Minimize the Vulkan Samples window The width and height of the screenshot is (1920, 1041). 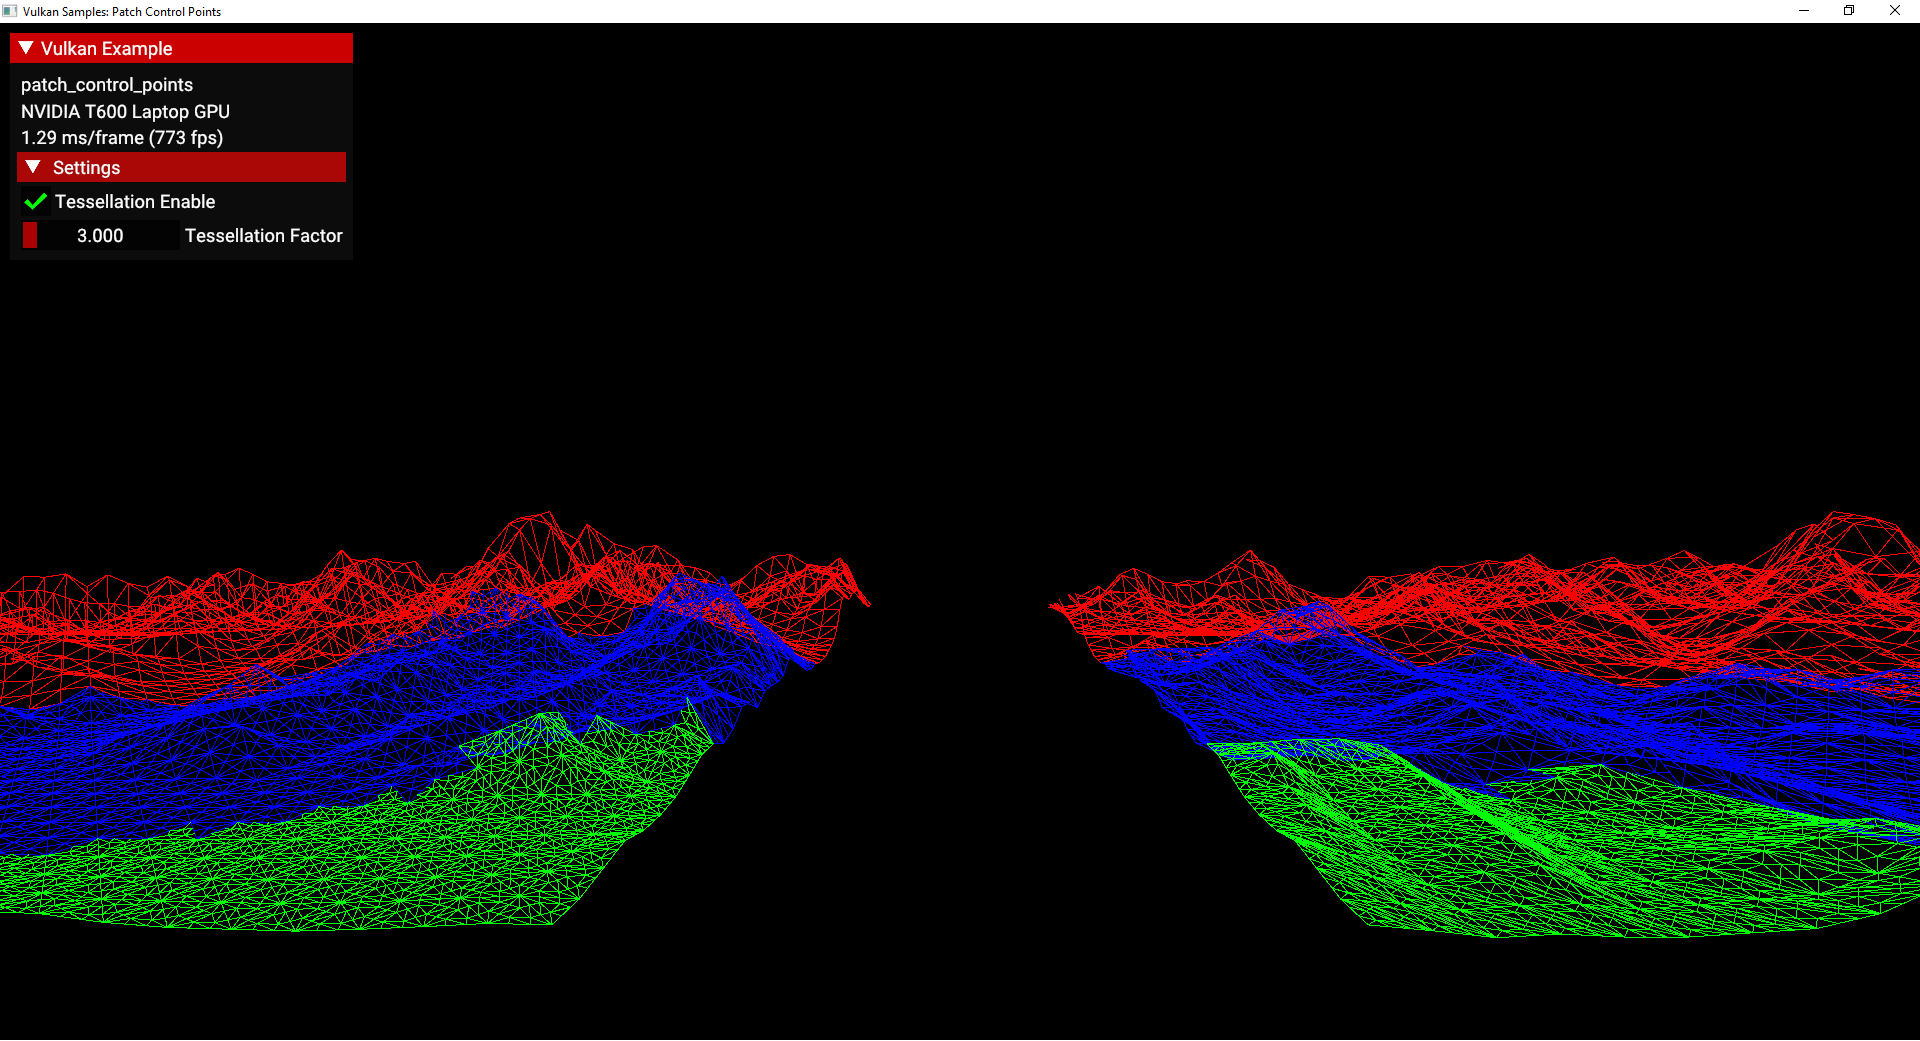pyautogui.click(x=1804, y=11)
